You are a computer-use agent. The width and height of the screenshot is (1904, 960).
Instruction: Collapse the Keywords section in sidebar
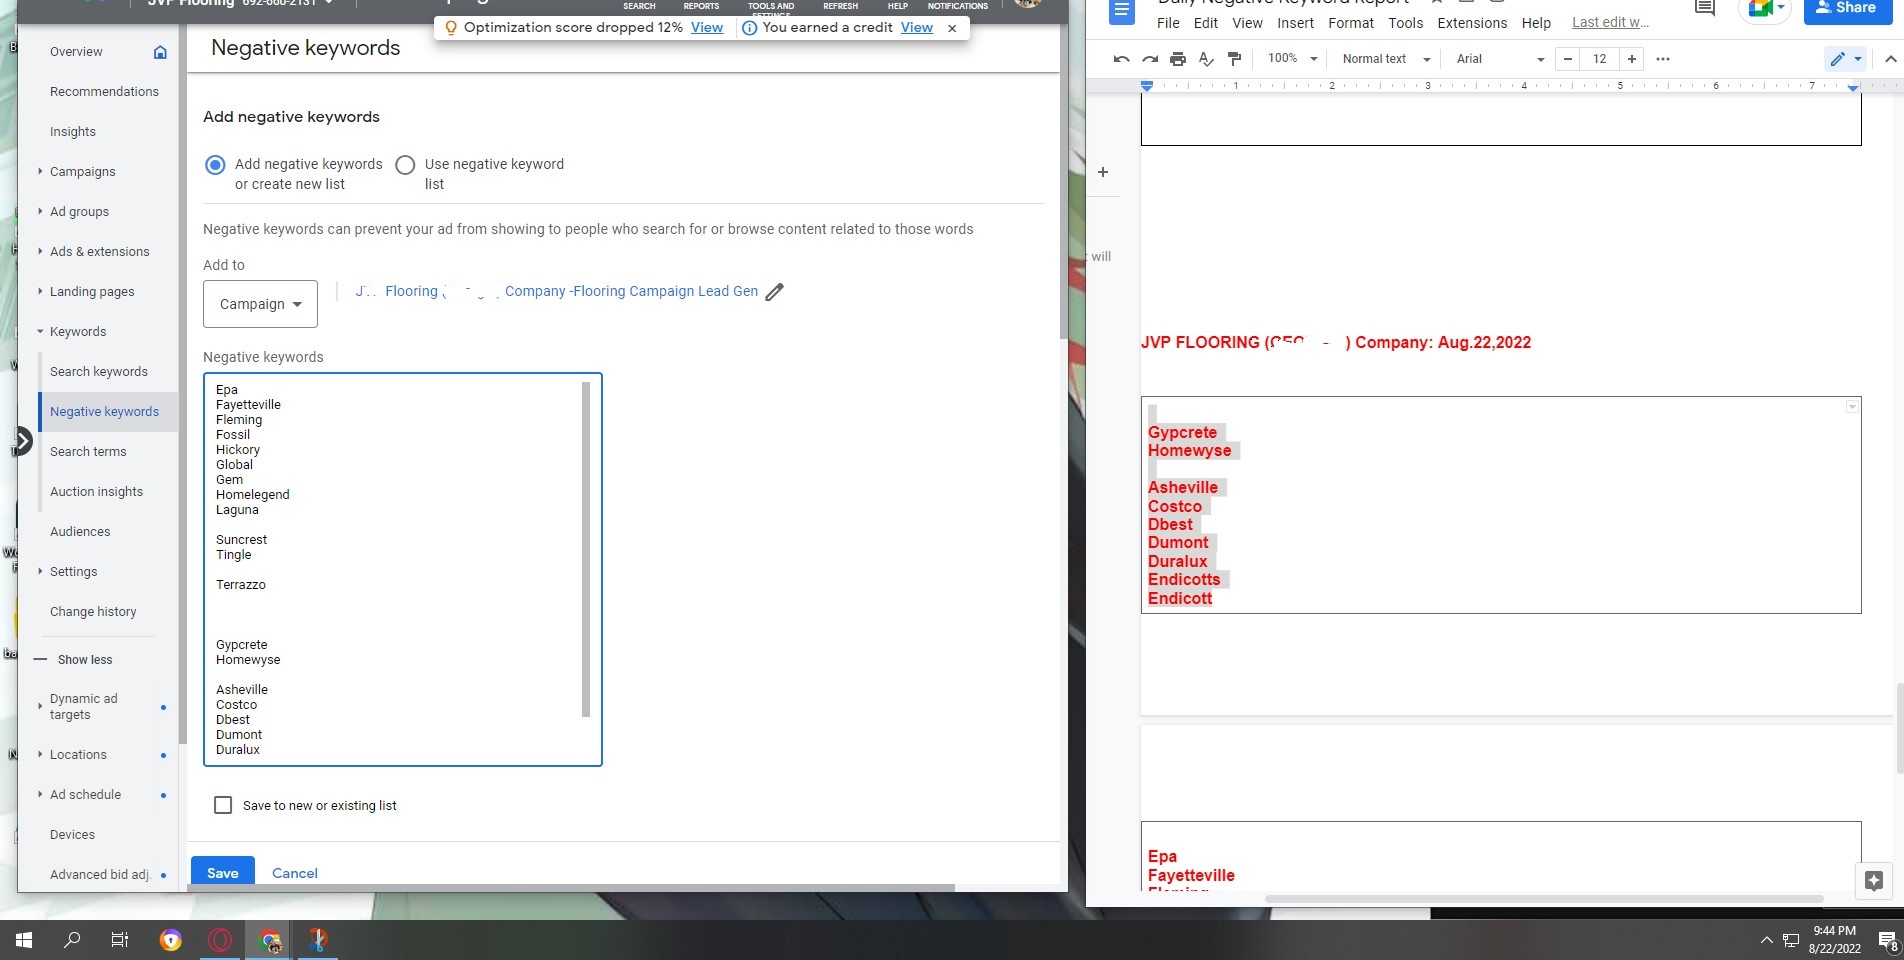tap(40, 331)
